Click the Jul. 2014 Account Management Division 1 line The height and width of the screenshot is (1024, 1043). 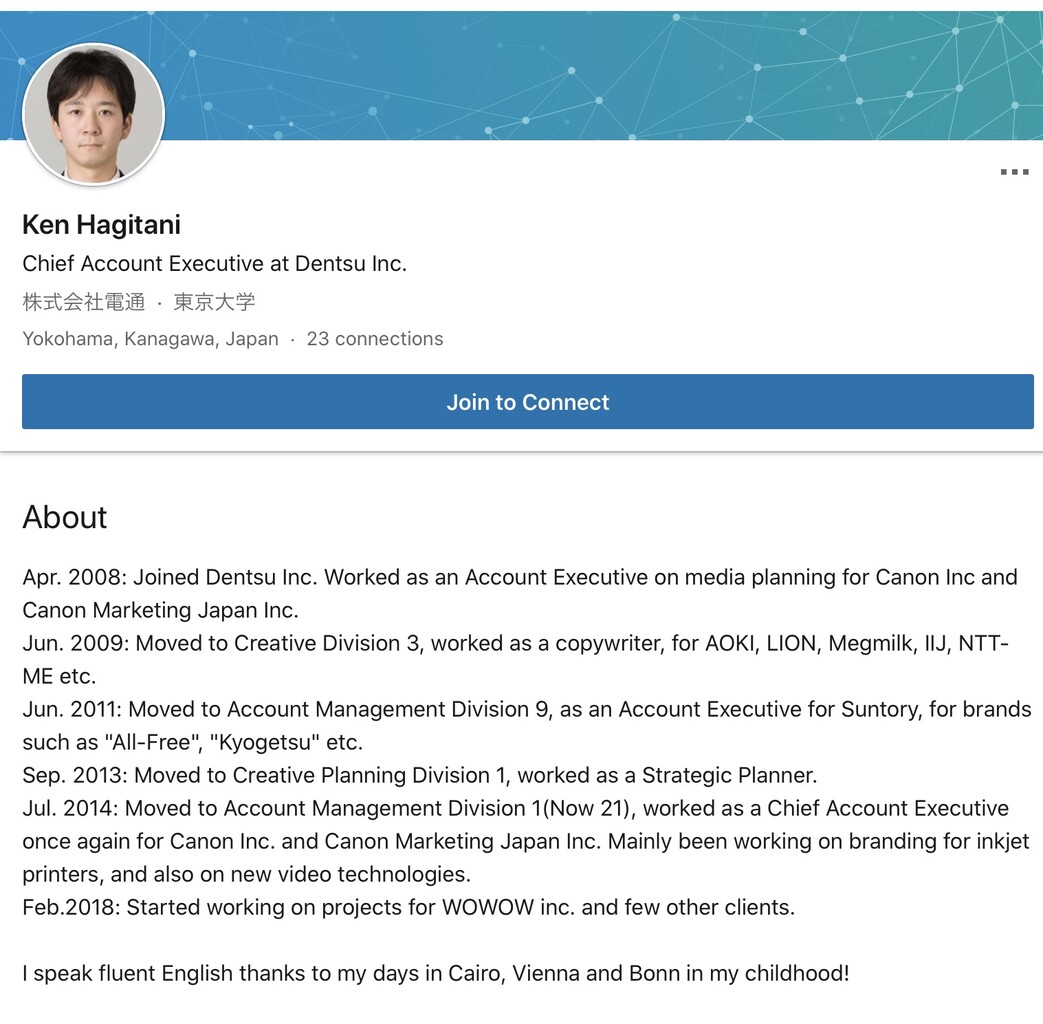[x=525, y=841]
